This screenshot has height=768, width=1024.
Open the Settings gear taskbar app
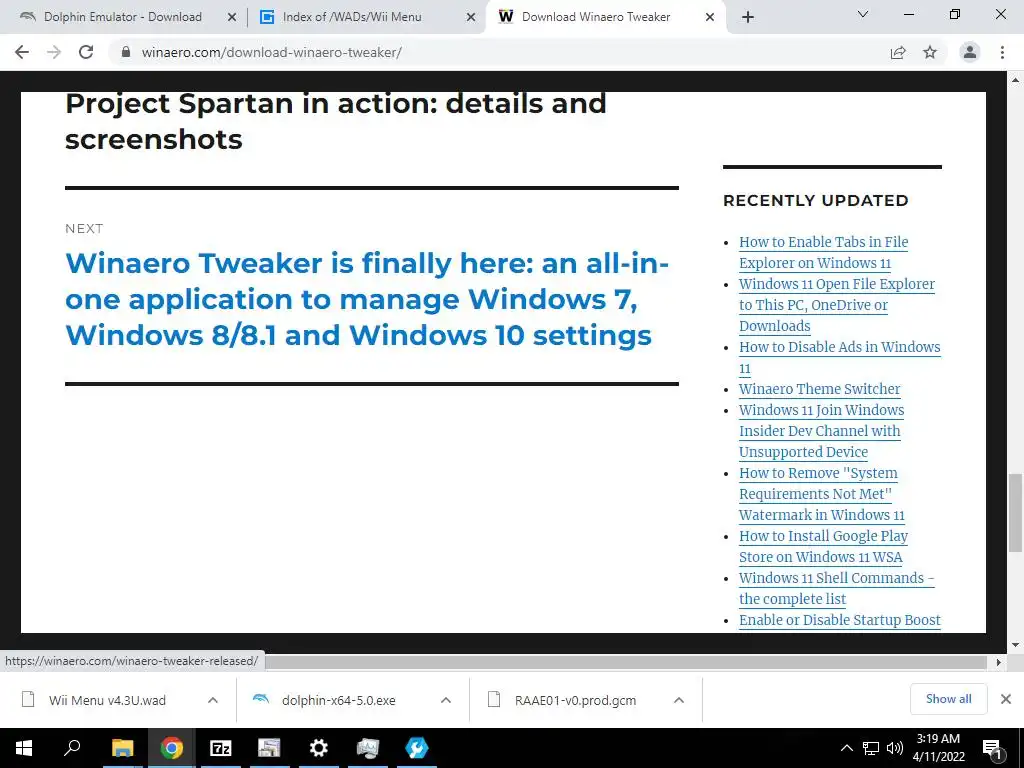(319, 748)
